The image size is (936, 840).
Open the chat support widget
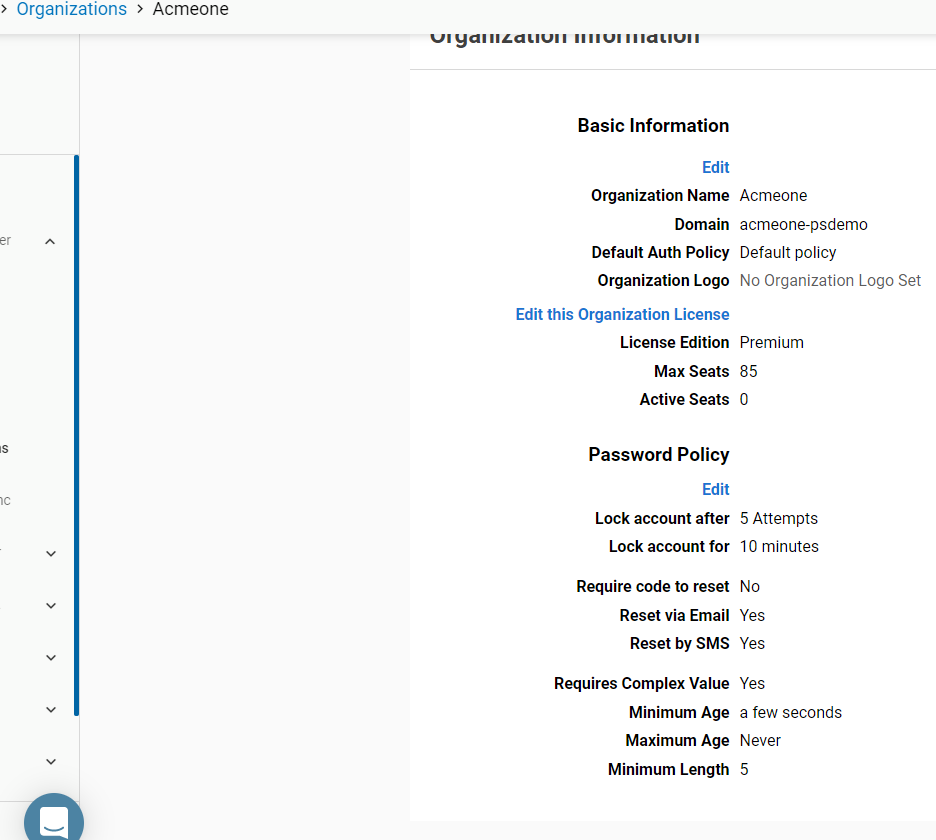(53, 819)
